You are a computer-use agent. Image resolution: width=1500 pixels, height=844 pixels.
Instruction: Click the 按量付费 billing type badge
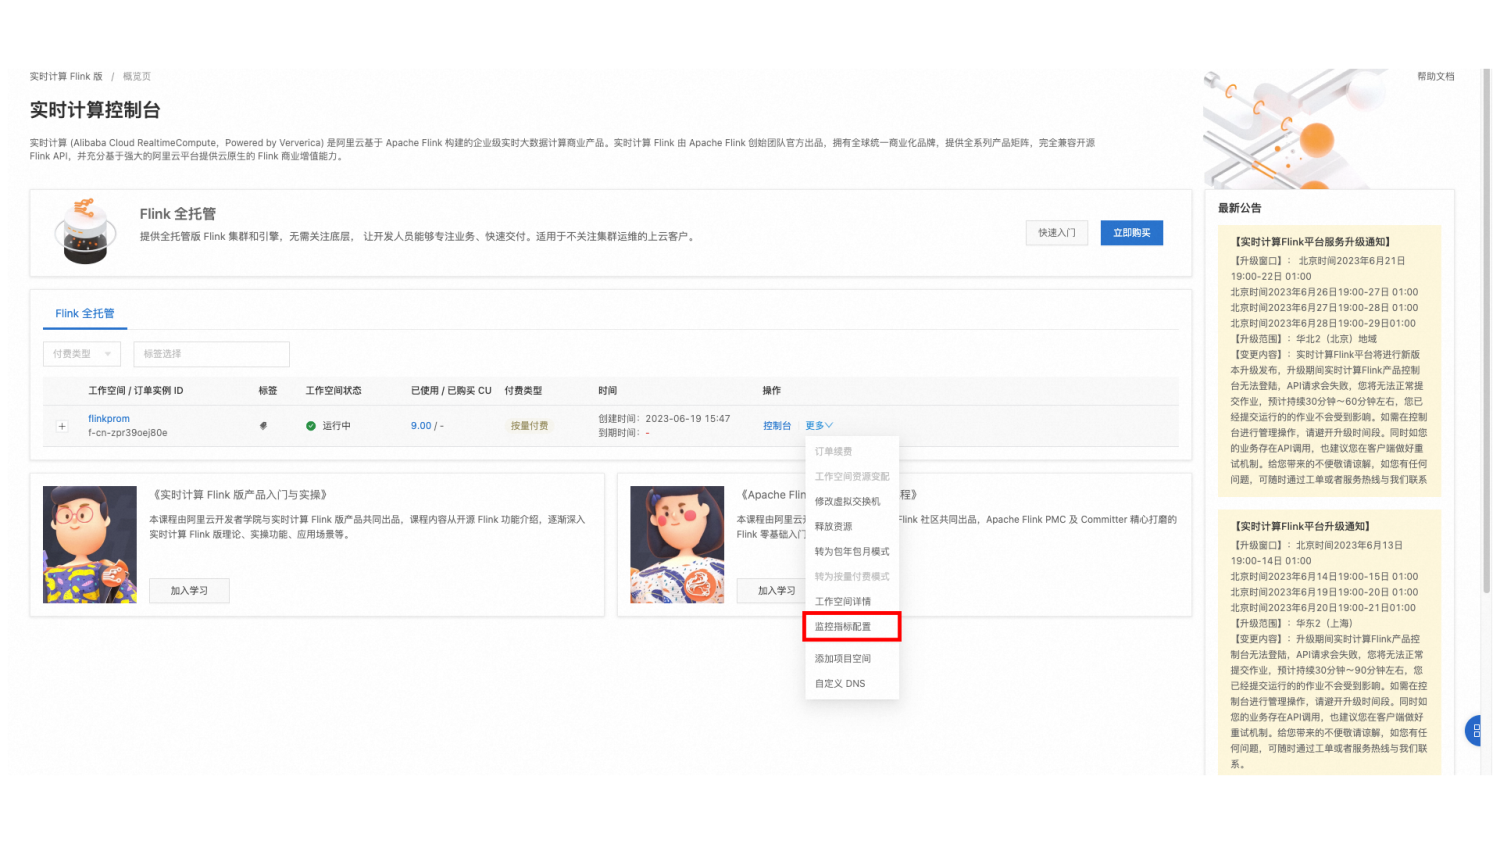point(529,426)
